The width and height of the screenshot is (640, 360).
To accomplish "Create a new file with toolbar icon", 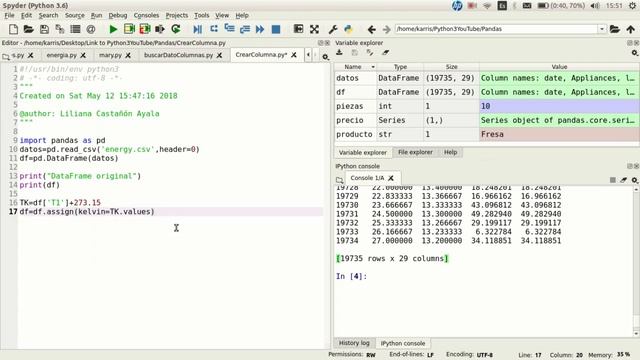I will (x=13, y=29).
